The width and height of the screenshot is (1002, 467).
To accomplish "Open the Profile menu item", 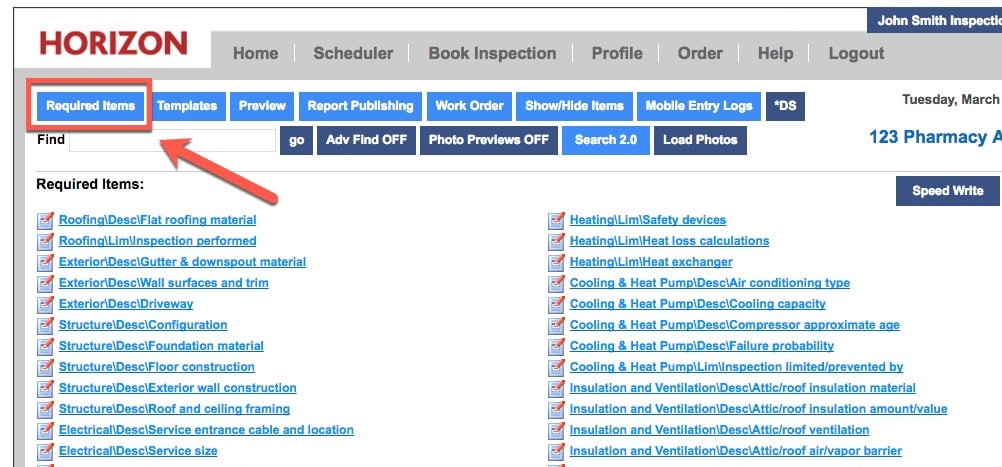I will point(616,54).
